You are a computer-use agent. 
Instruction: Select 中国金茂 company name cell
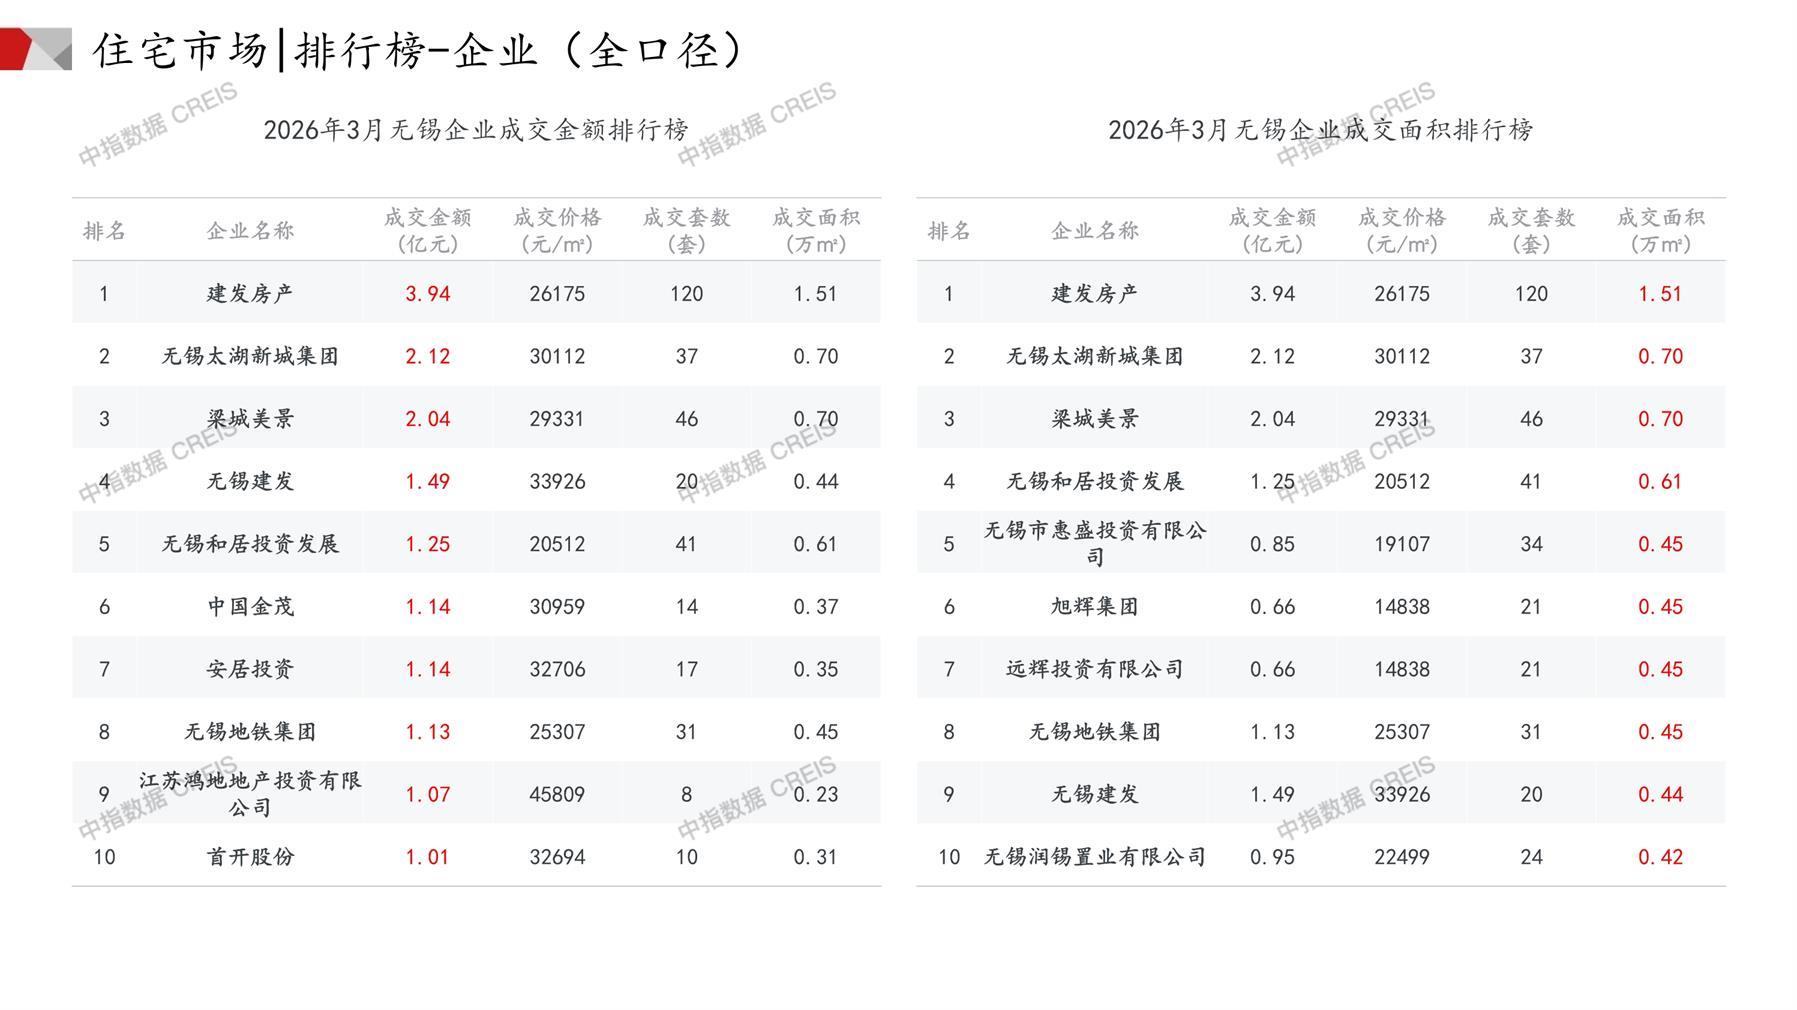[x=250, y=607]
